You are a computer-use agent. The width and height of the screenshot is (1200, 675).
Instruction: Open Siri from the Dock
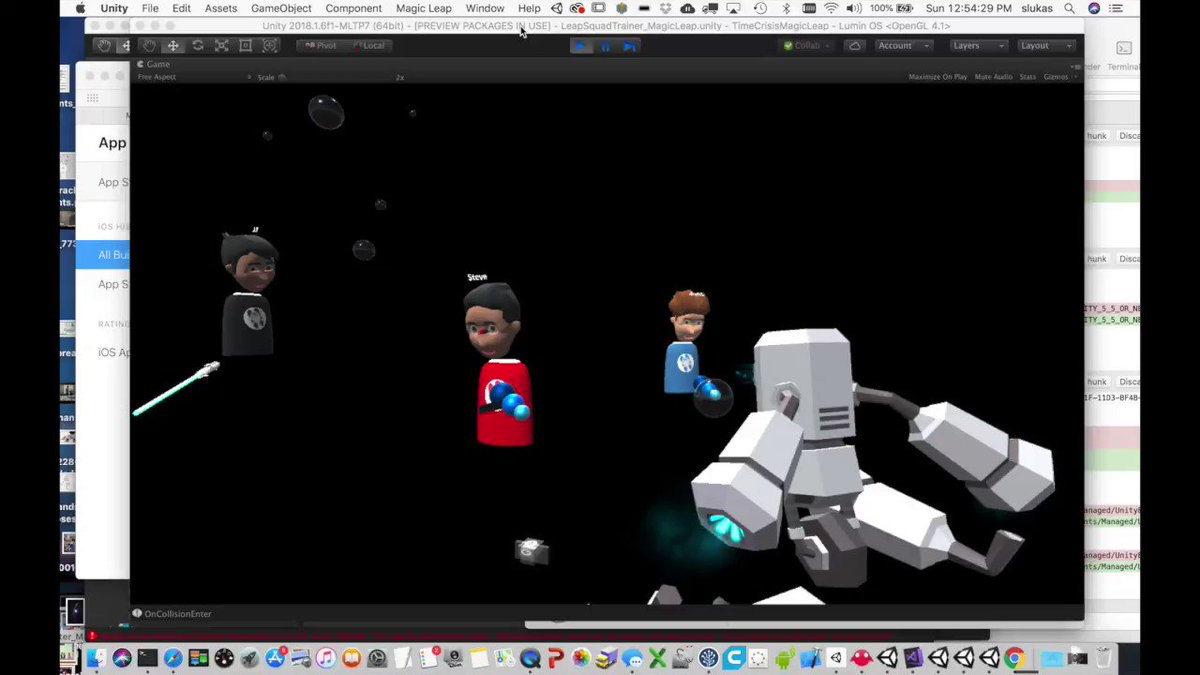[122, 658]
